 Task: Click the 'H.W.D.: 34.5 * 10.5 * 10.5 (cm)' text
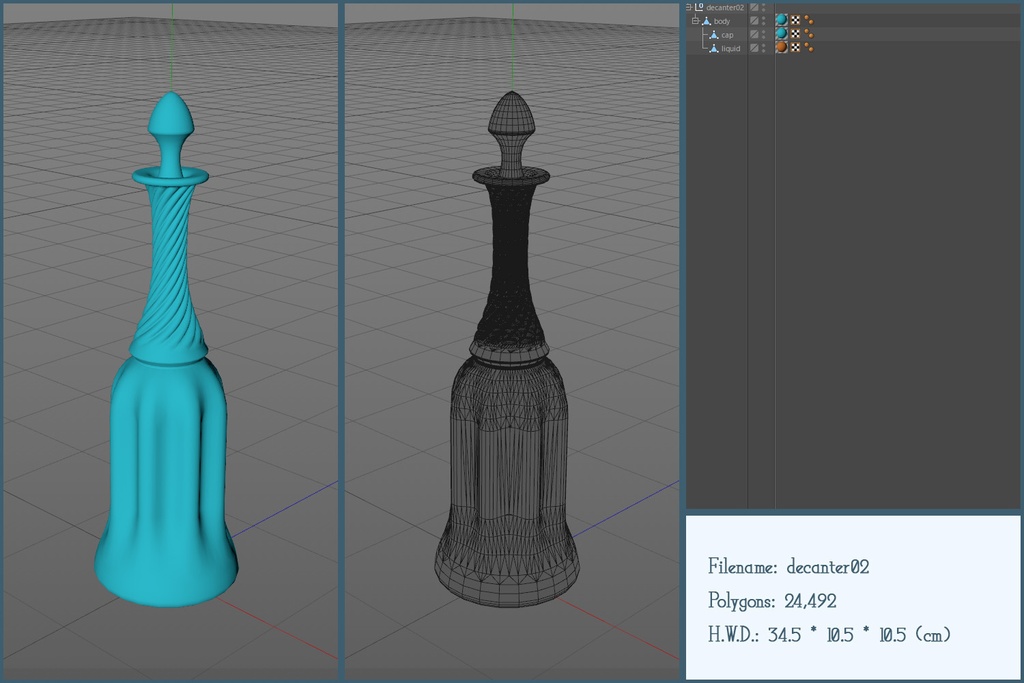(x=829, y=634)
